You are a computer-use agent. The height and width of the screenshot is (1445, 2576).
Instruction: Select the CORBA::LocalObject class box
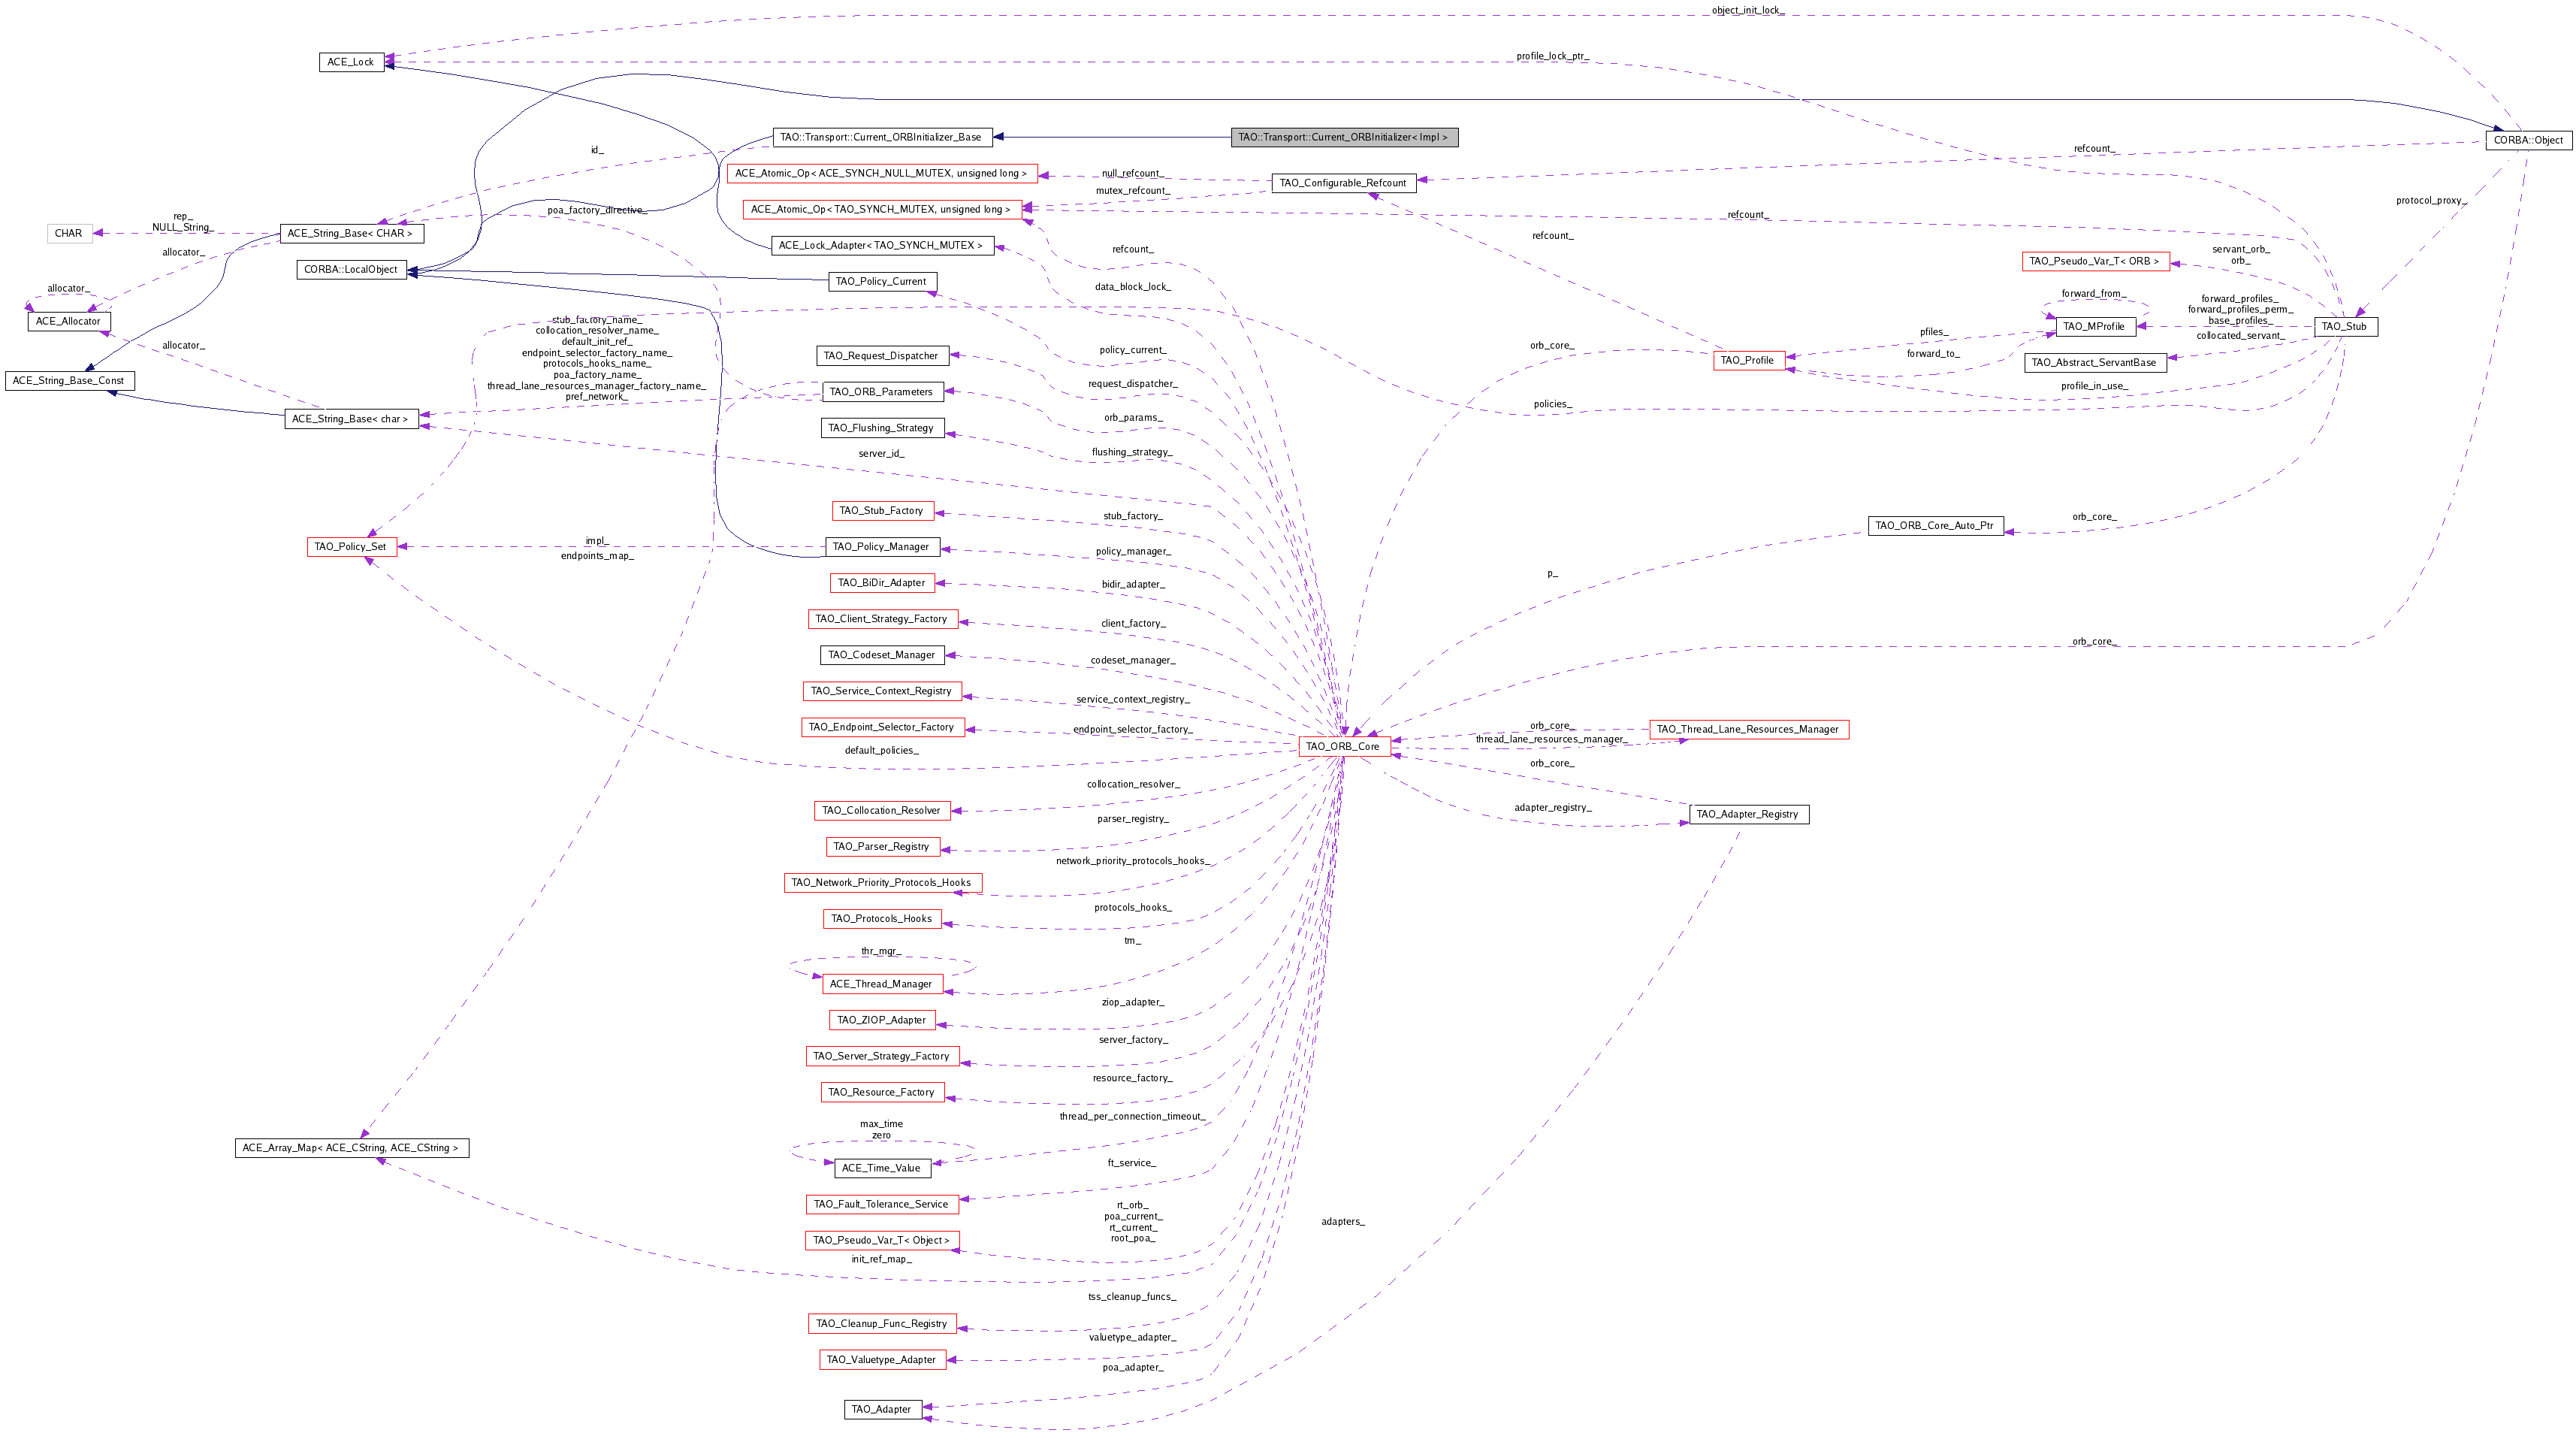coord(352,269)
